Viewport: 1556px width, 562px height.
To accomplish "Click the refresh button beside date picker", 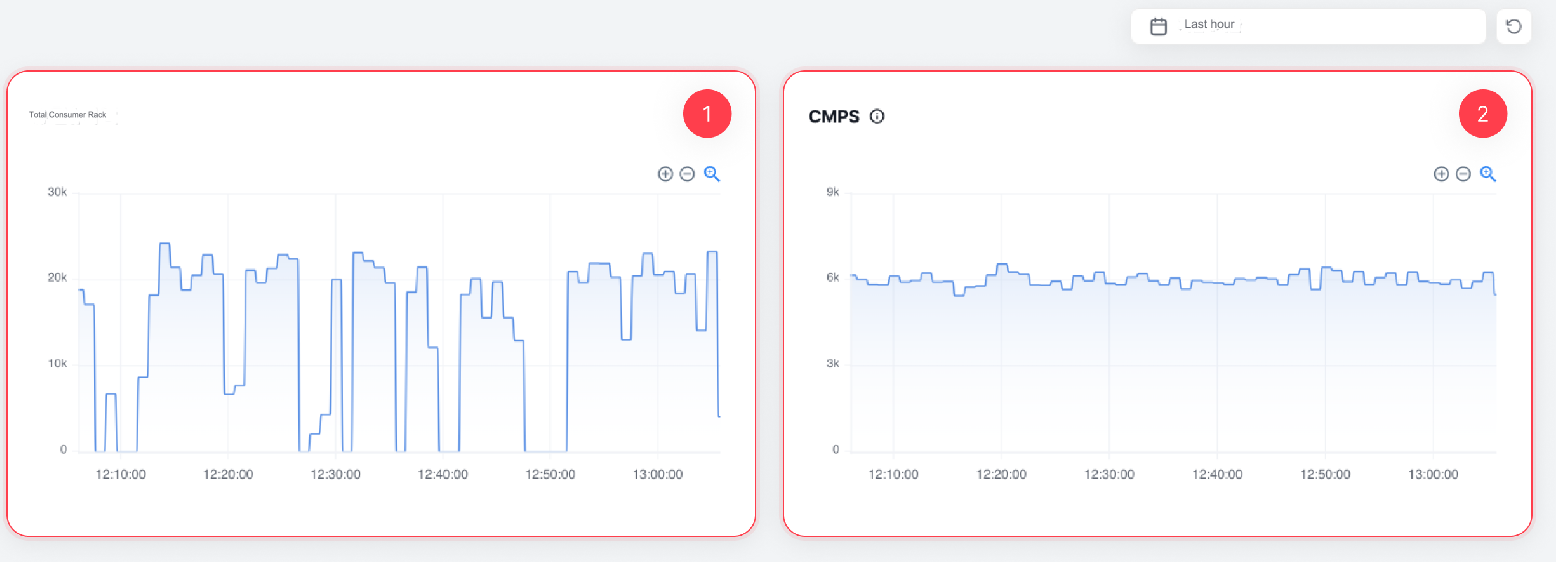I will 1514,26.
